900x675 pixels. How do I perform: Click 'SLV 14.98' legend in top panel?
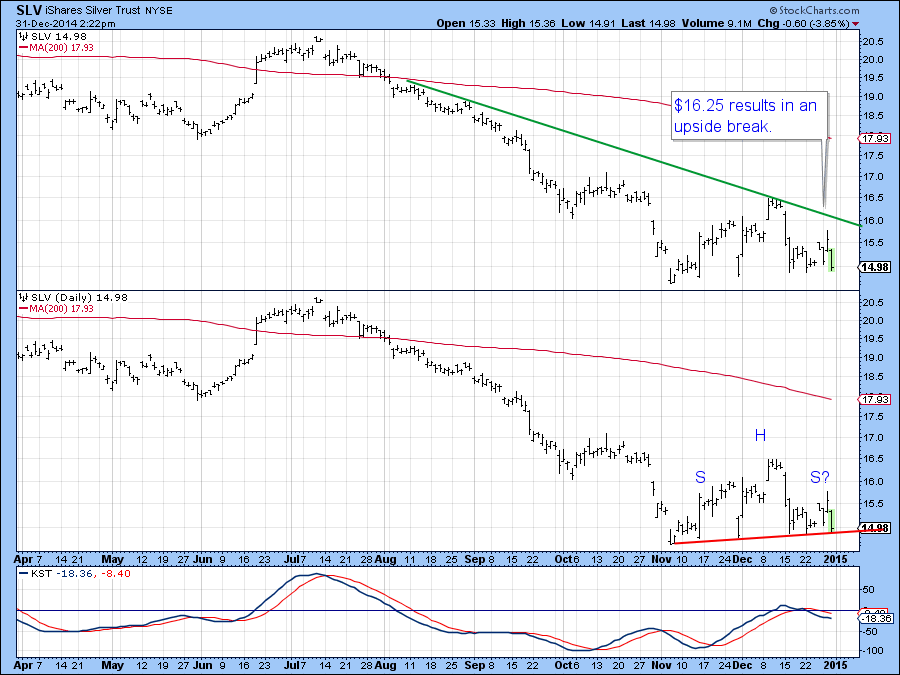(x=59, y=36)
